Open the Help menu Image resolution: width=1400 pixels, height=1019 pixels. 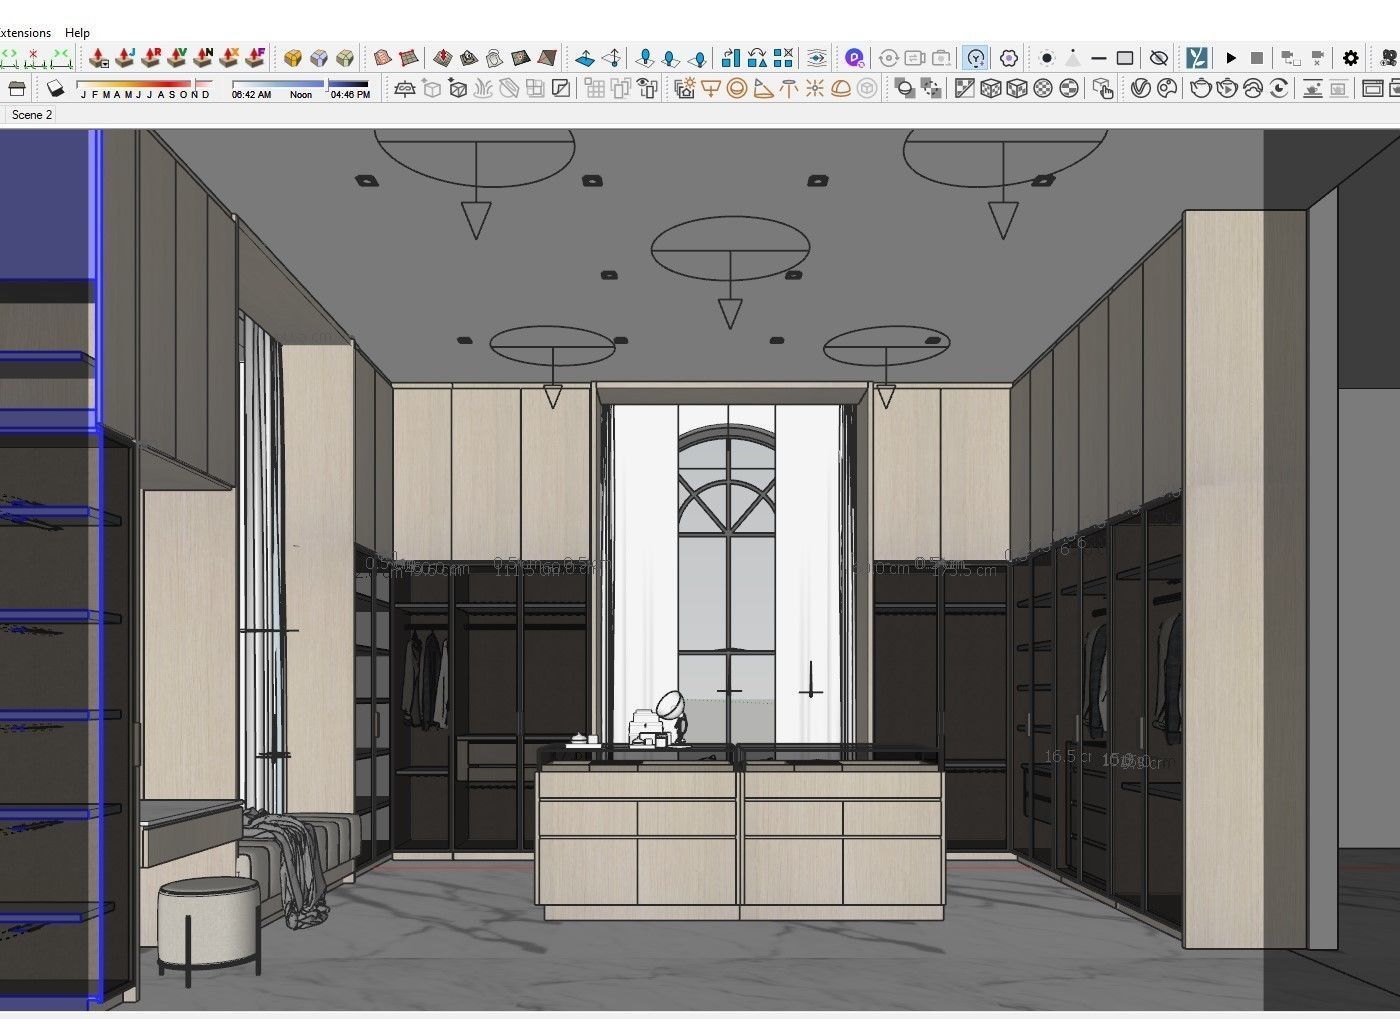coord(77,32)
